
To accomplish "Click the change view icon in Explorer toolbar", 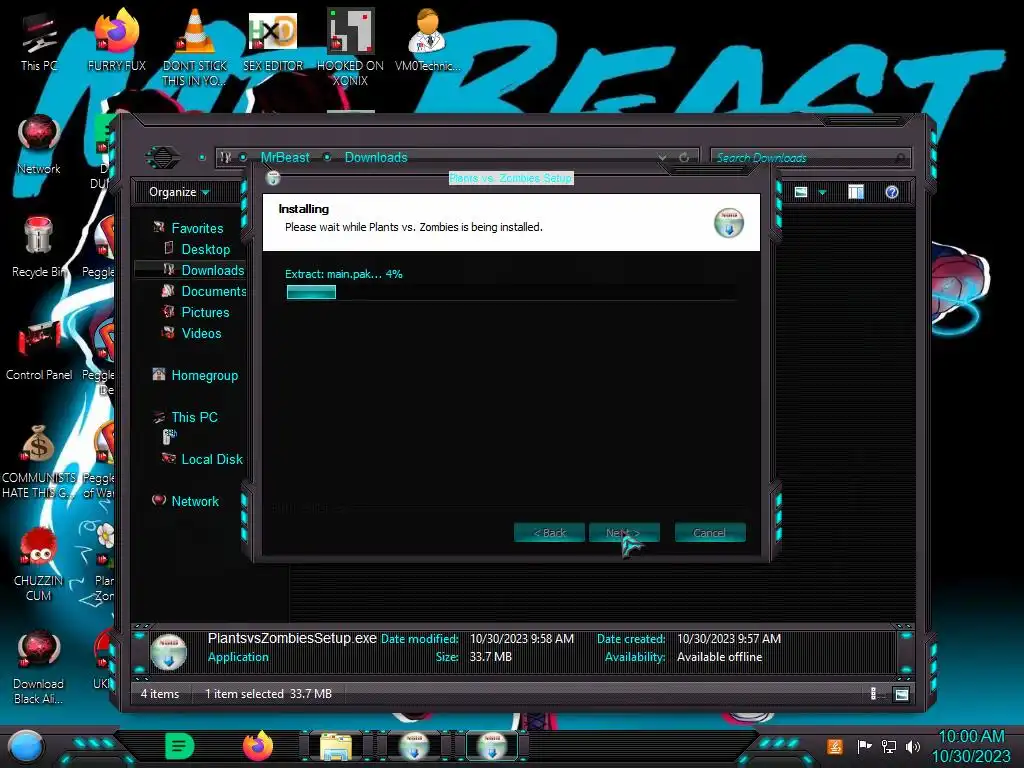I will [801, 192].
